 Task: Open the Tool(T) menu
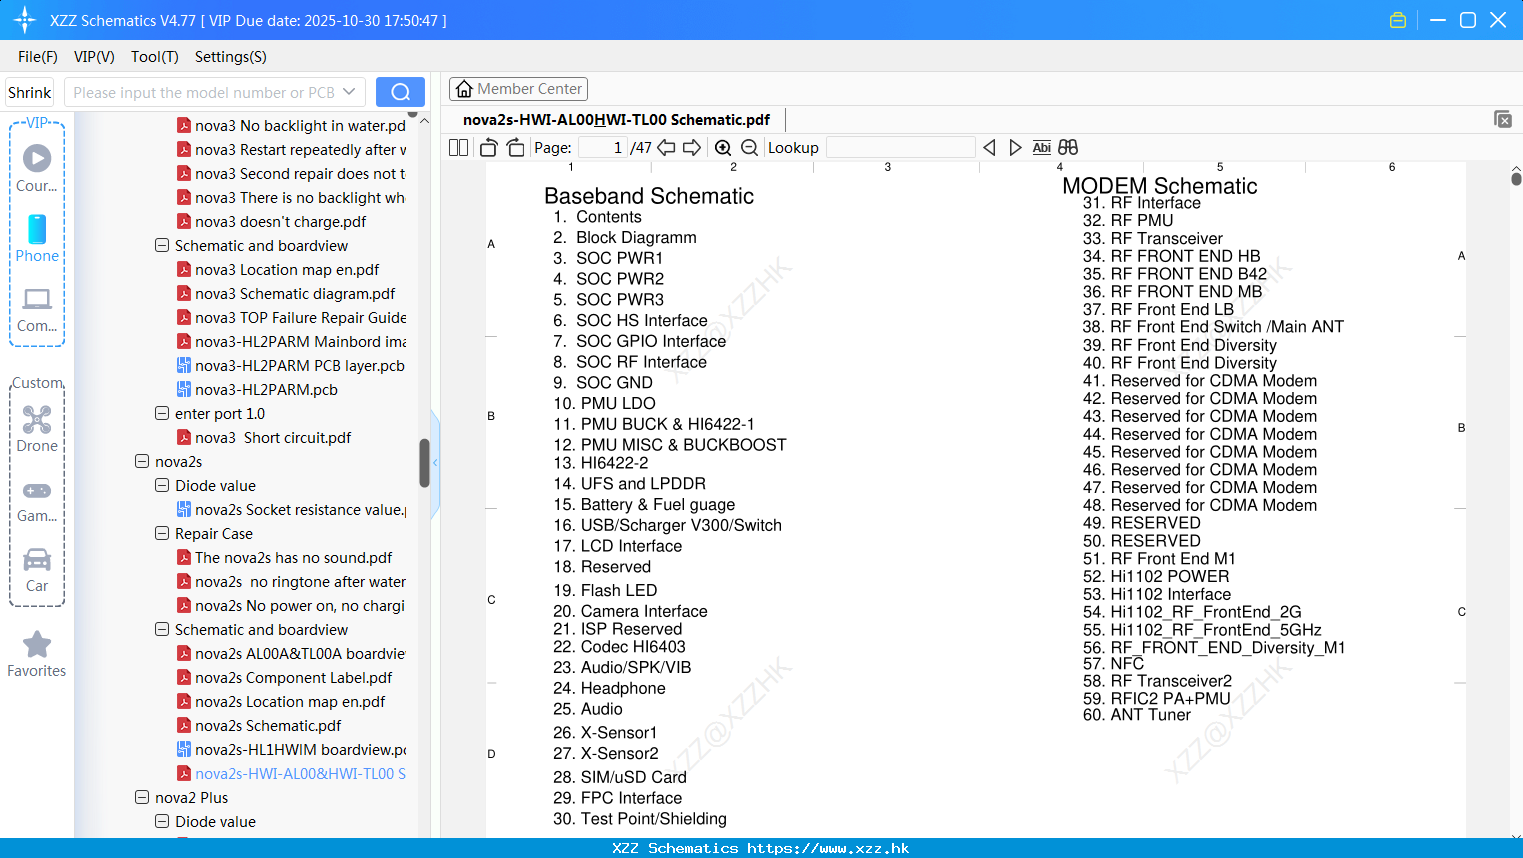[155, 56]
